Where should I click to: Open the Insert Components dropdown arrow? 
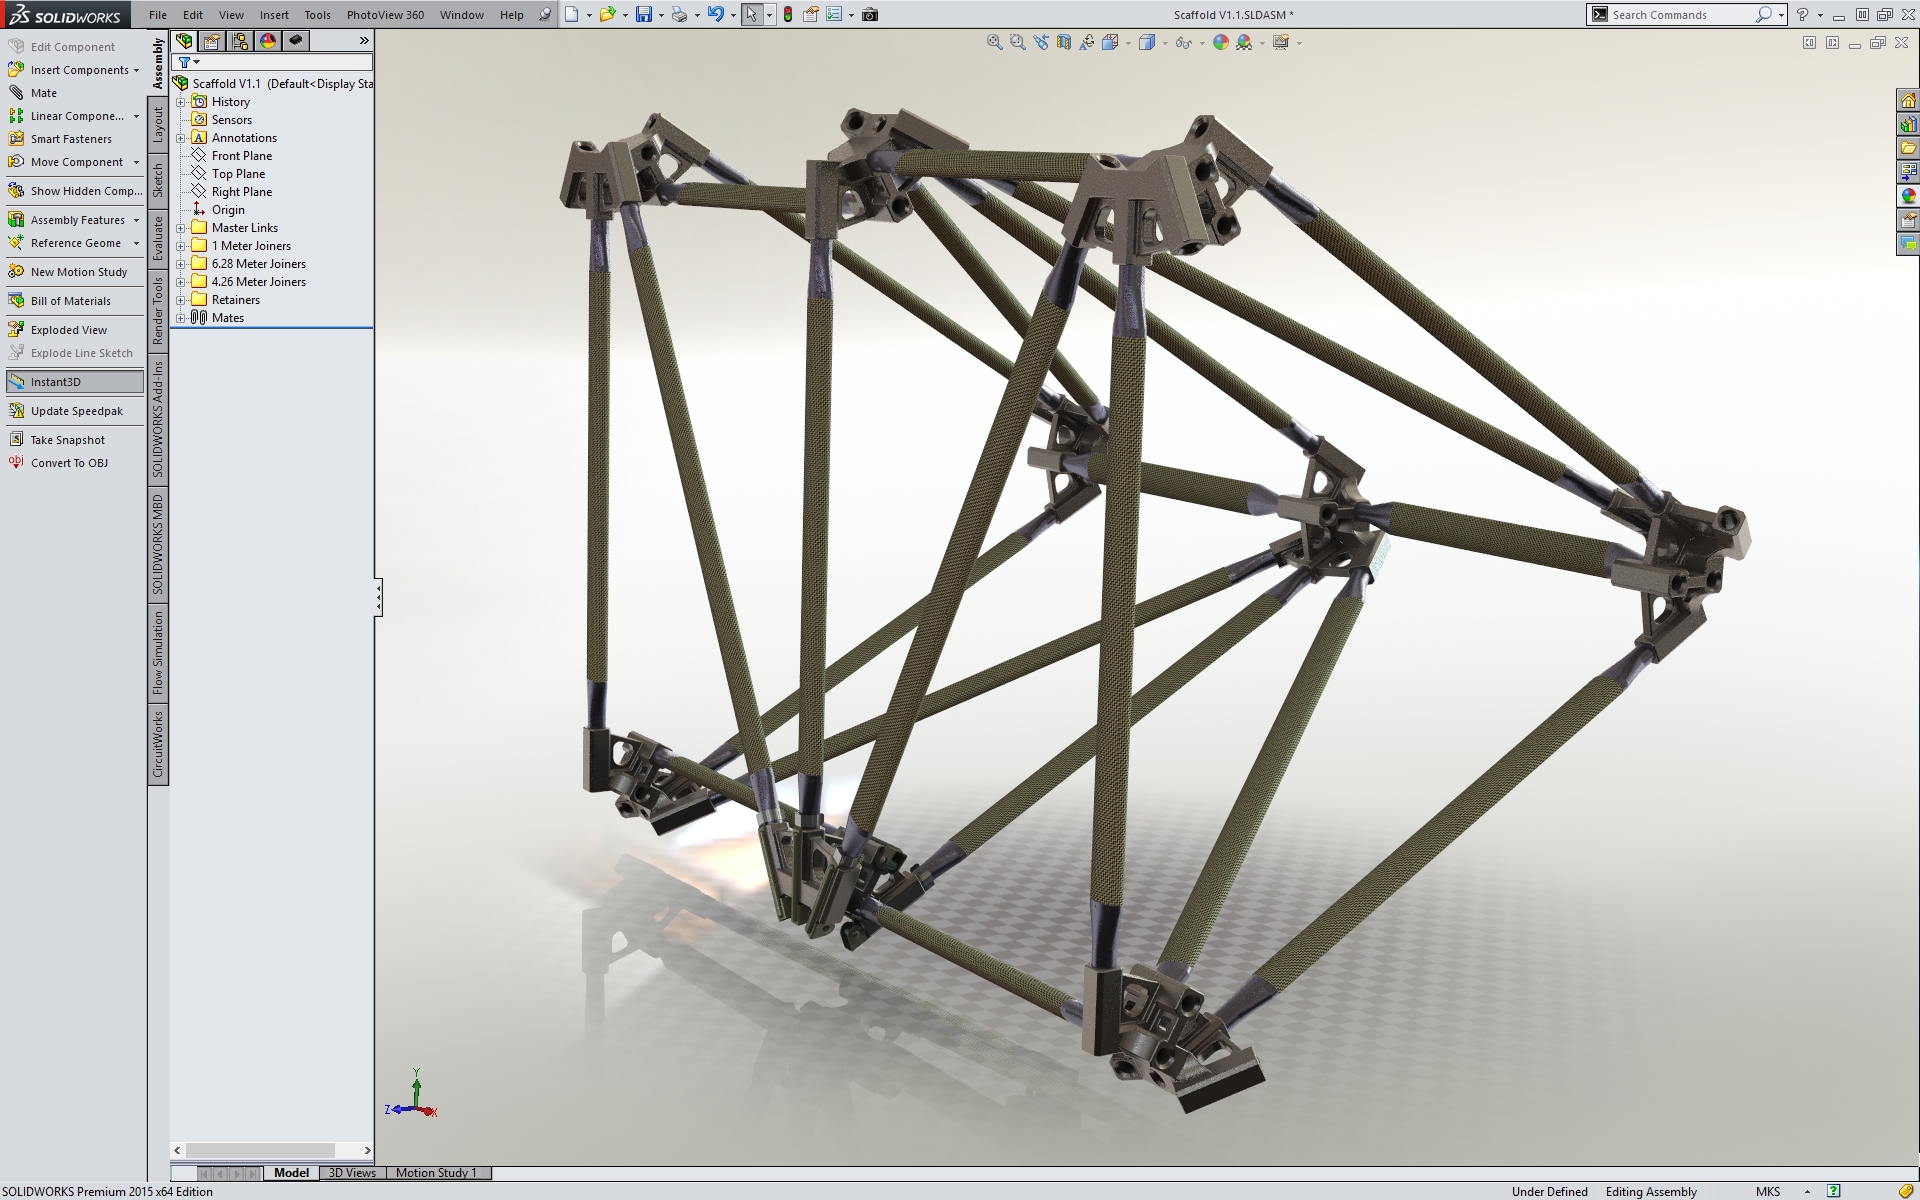pyautogui.click(x=136, y=70)
